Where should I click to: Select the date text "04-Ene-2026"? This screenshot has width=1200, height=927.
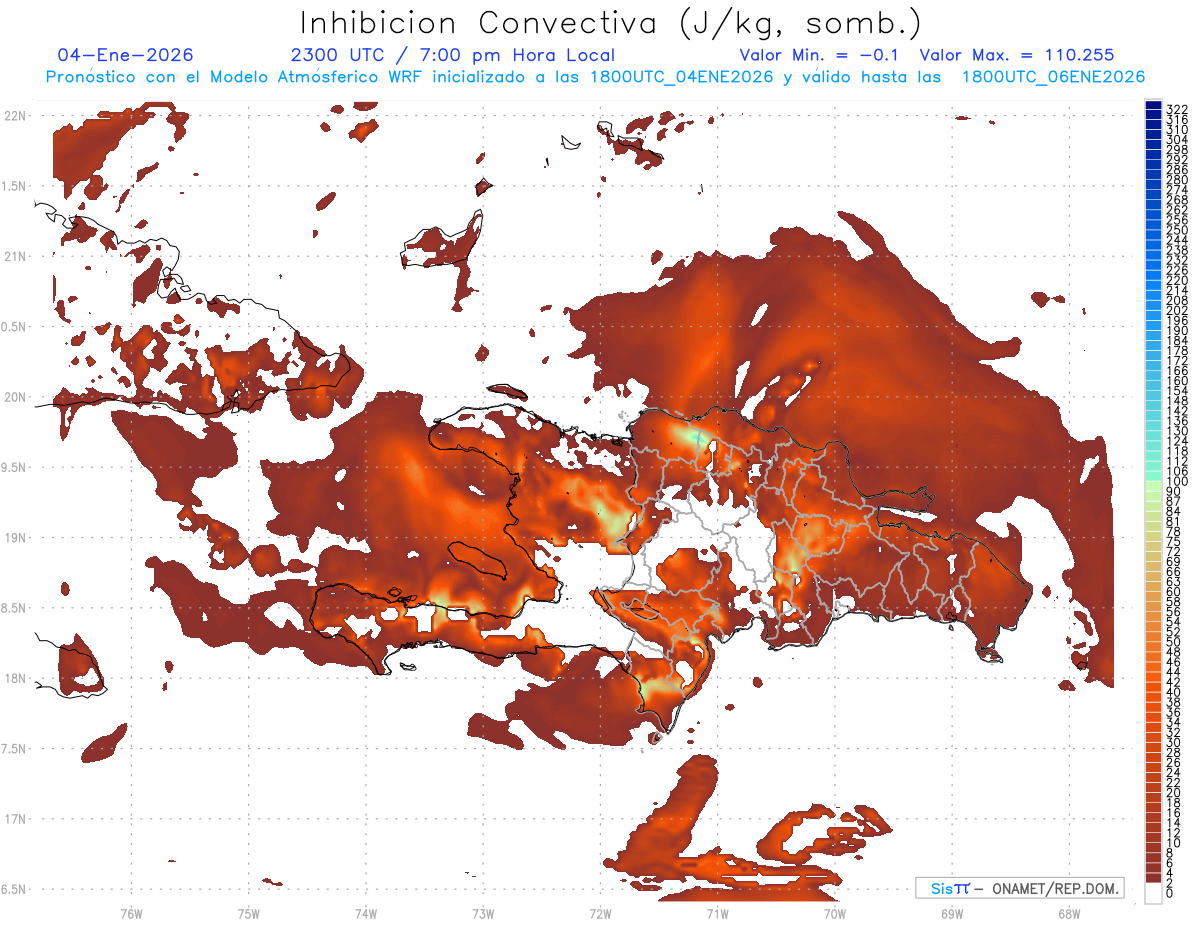click(126, 55)
